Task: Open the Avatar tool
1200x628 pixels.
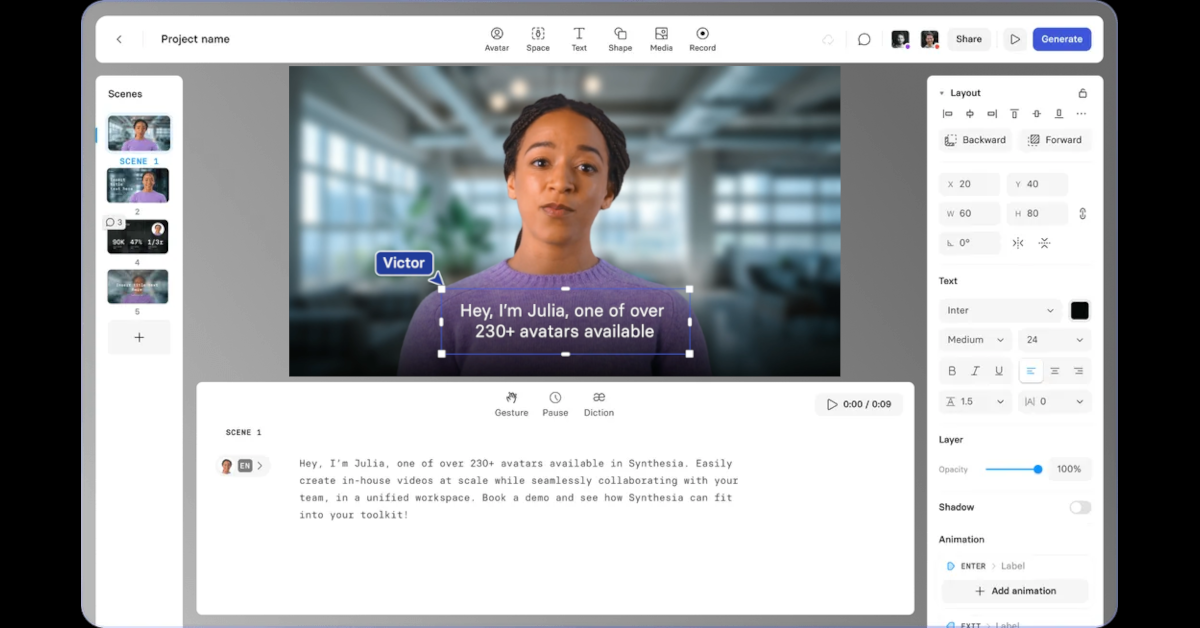Action: tap(497, 39)
